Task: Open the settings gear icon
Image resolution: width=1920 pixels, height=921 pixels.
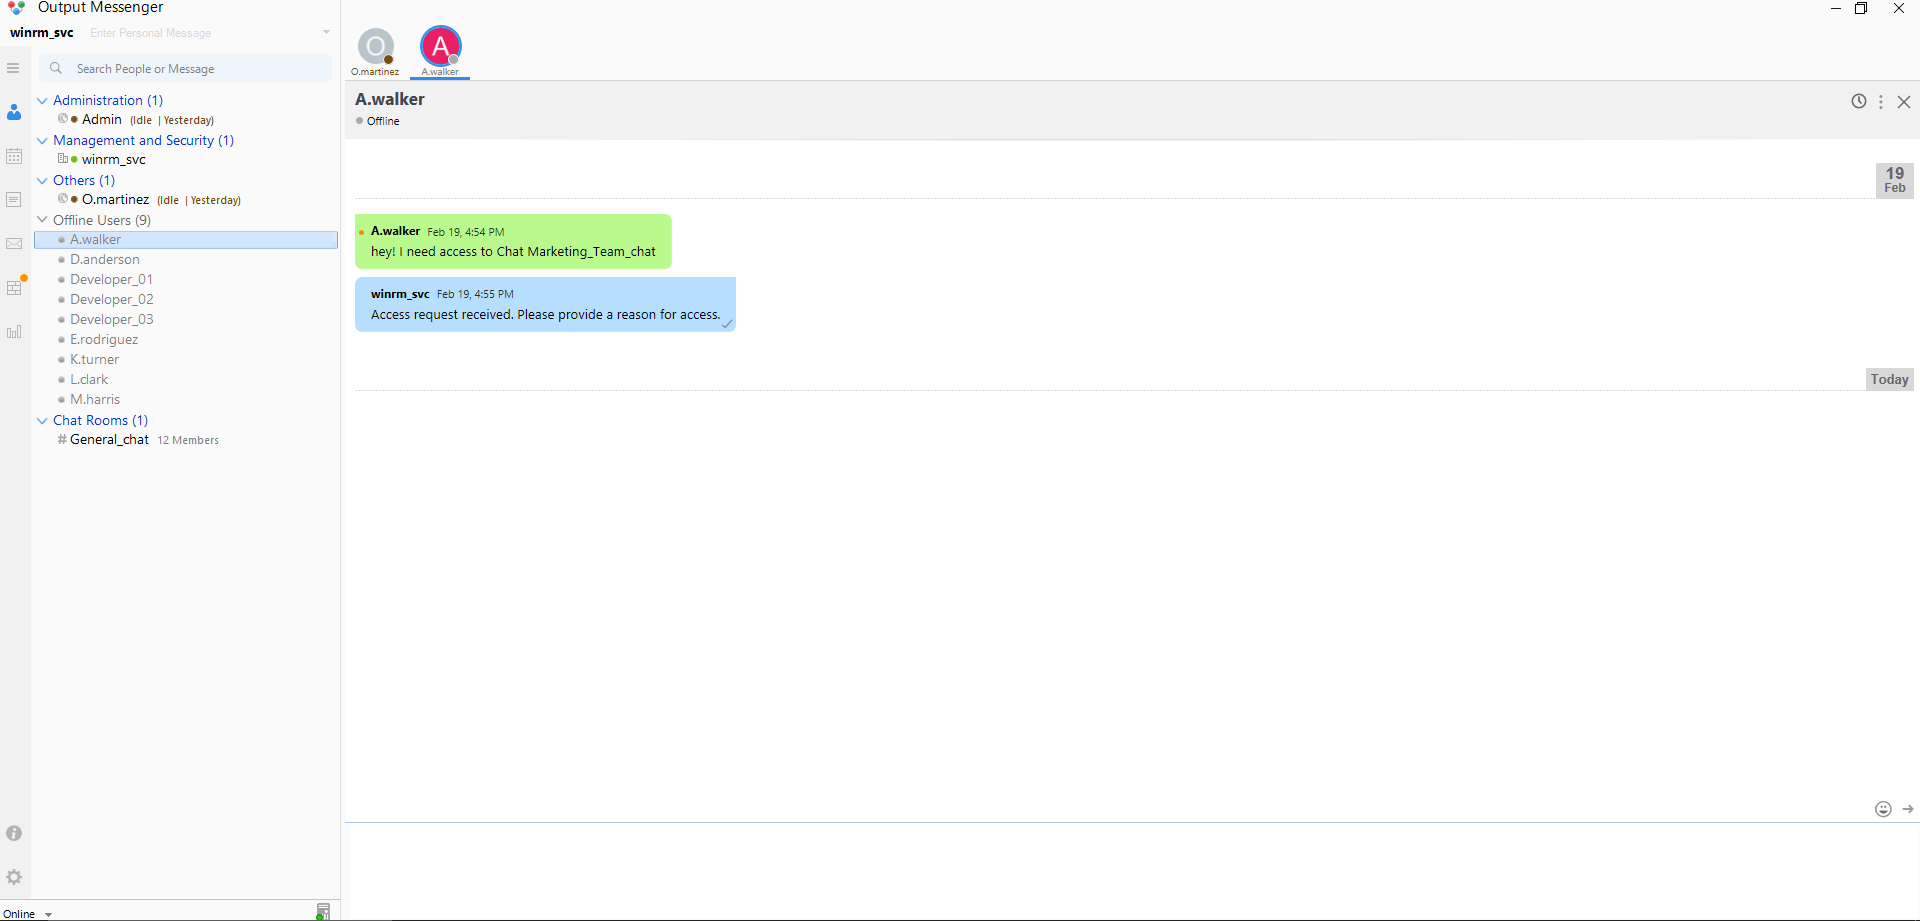Action: click(x=14, y=877)
